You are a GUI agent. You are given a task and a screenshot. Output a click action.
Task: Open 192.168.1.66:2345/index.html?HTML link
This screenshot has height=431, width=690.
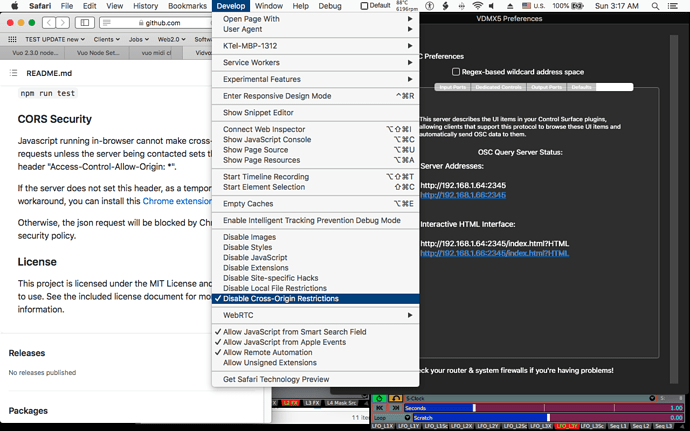(x=495, y=253)
